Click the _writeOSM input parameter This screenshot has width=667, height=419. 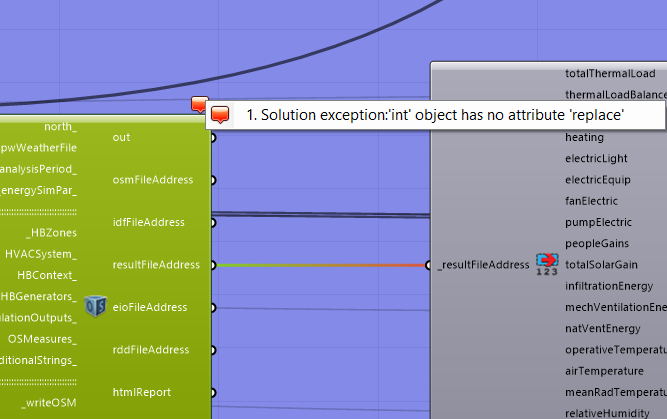coord(49,403)
